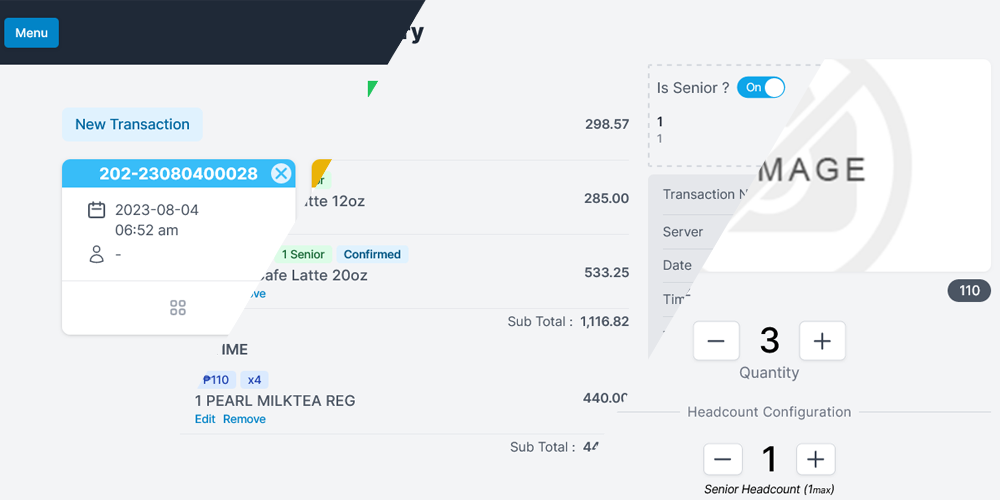Image resolution: width=1000 pixels, height=500 pixels.
Task: Click the ₱110 price tag
Action: [x=216, y=380]
